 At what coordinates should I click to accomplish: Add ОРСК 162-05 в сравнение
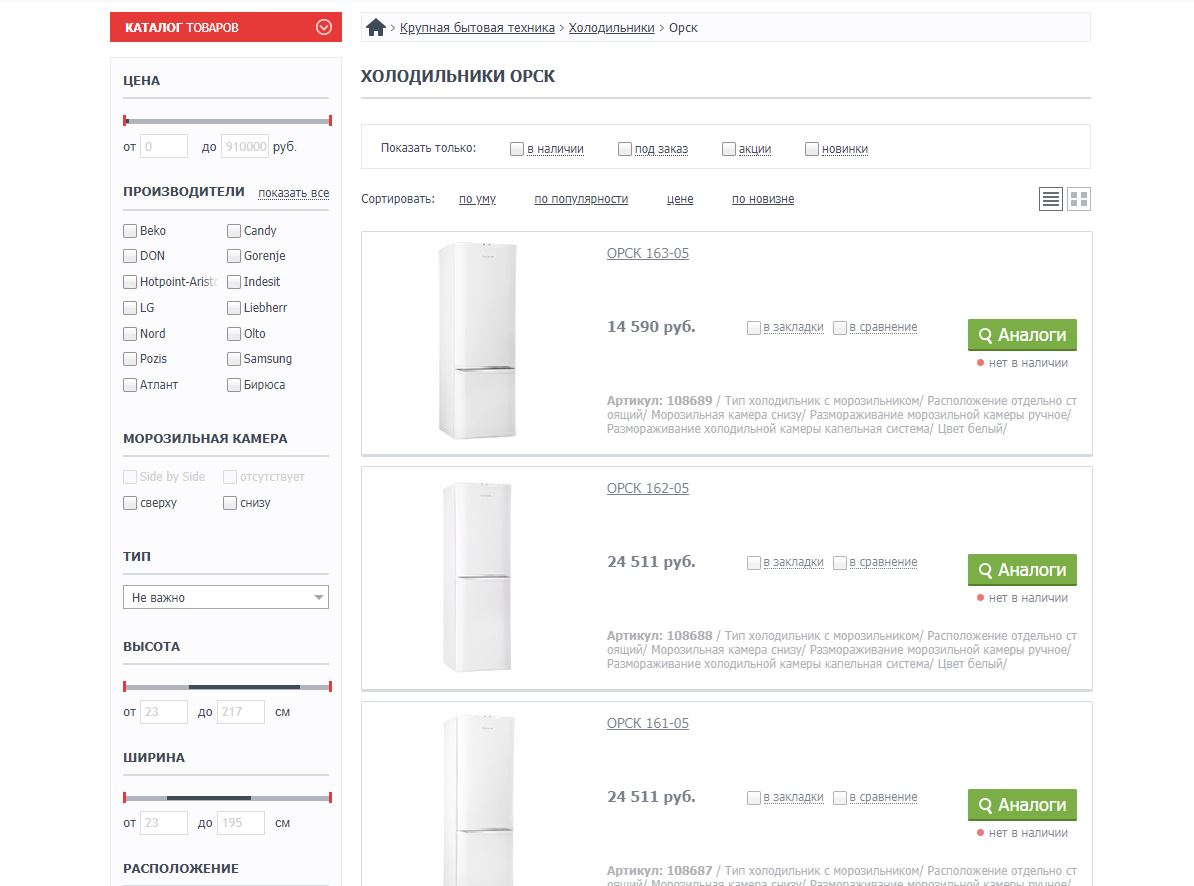[x=840, y=563]
